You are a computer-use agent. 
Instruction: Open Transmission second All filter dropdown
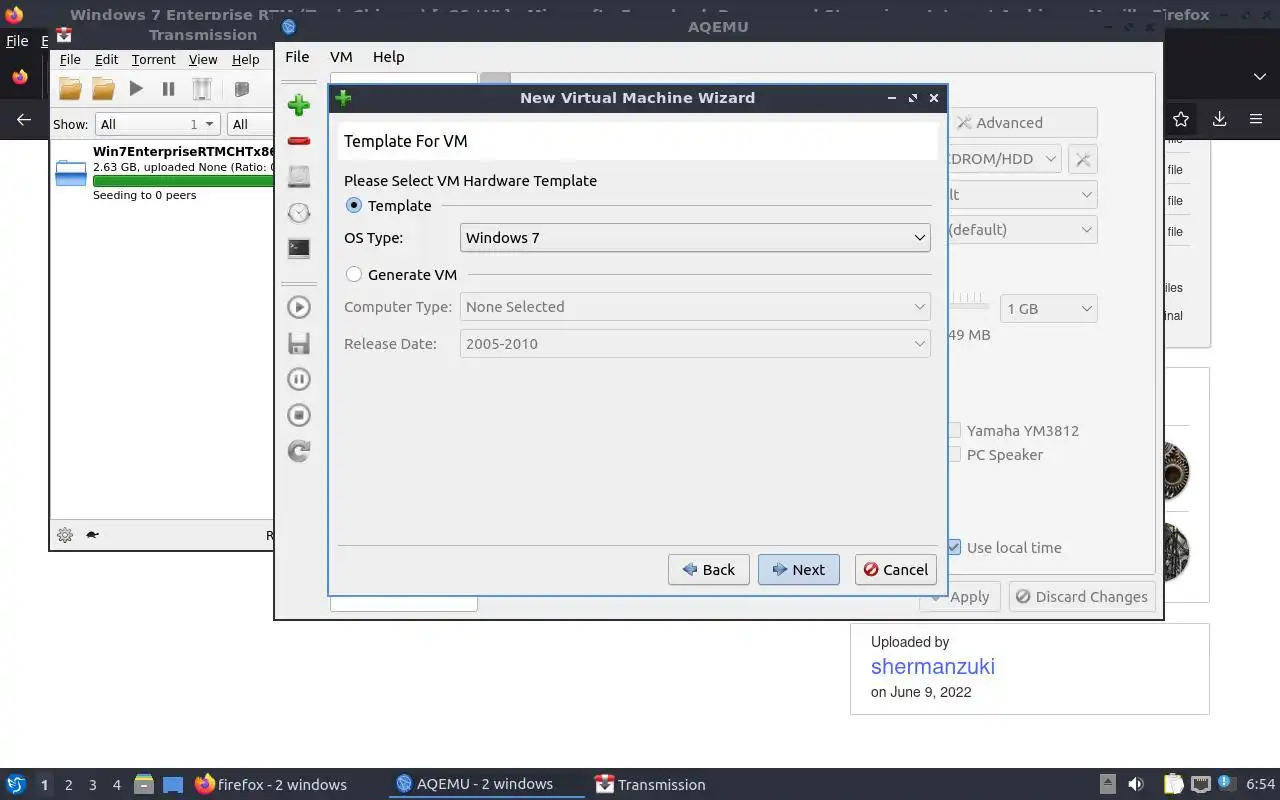point(250,124)
